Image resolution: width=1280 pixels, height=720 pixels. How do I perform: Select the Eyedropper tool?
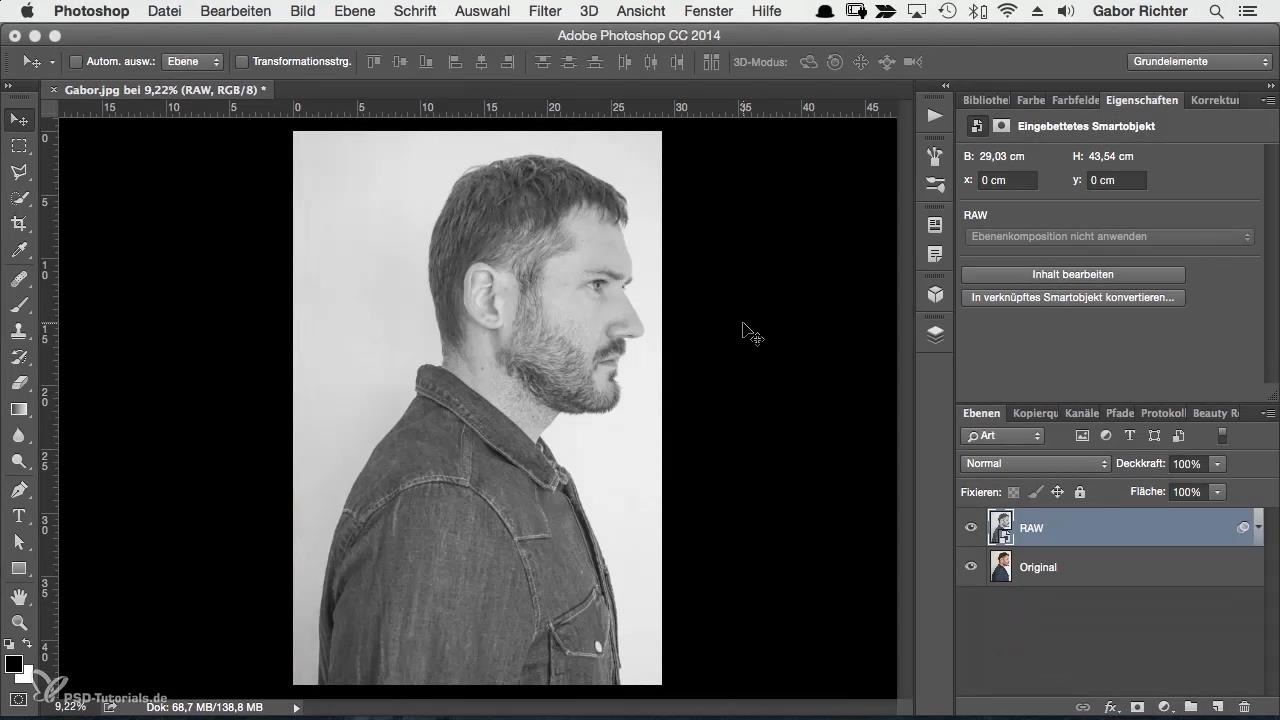pos(19,251)
